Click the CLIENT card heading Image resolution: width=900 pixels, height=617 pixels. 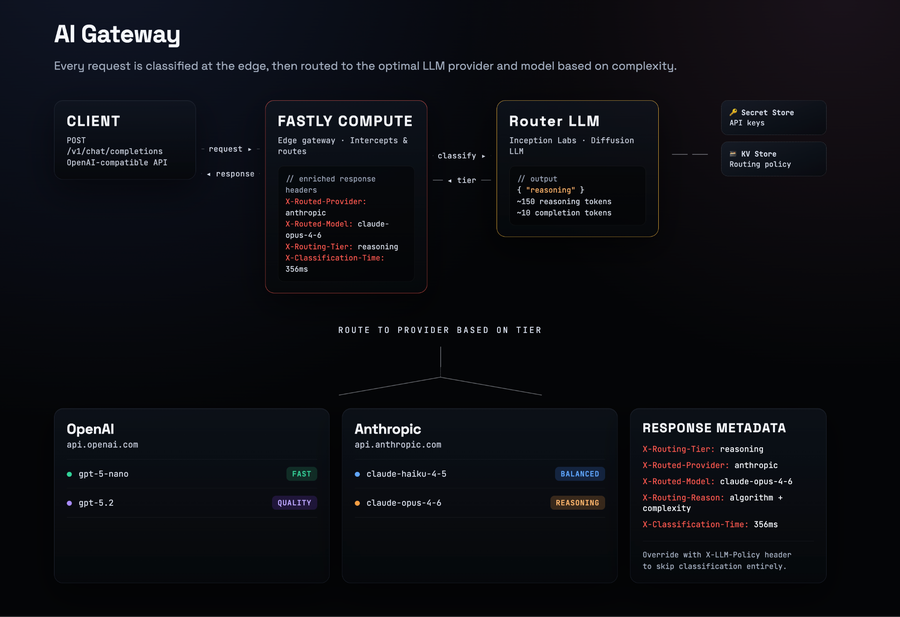click(x=93, y=121)
